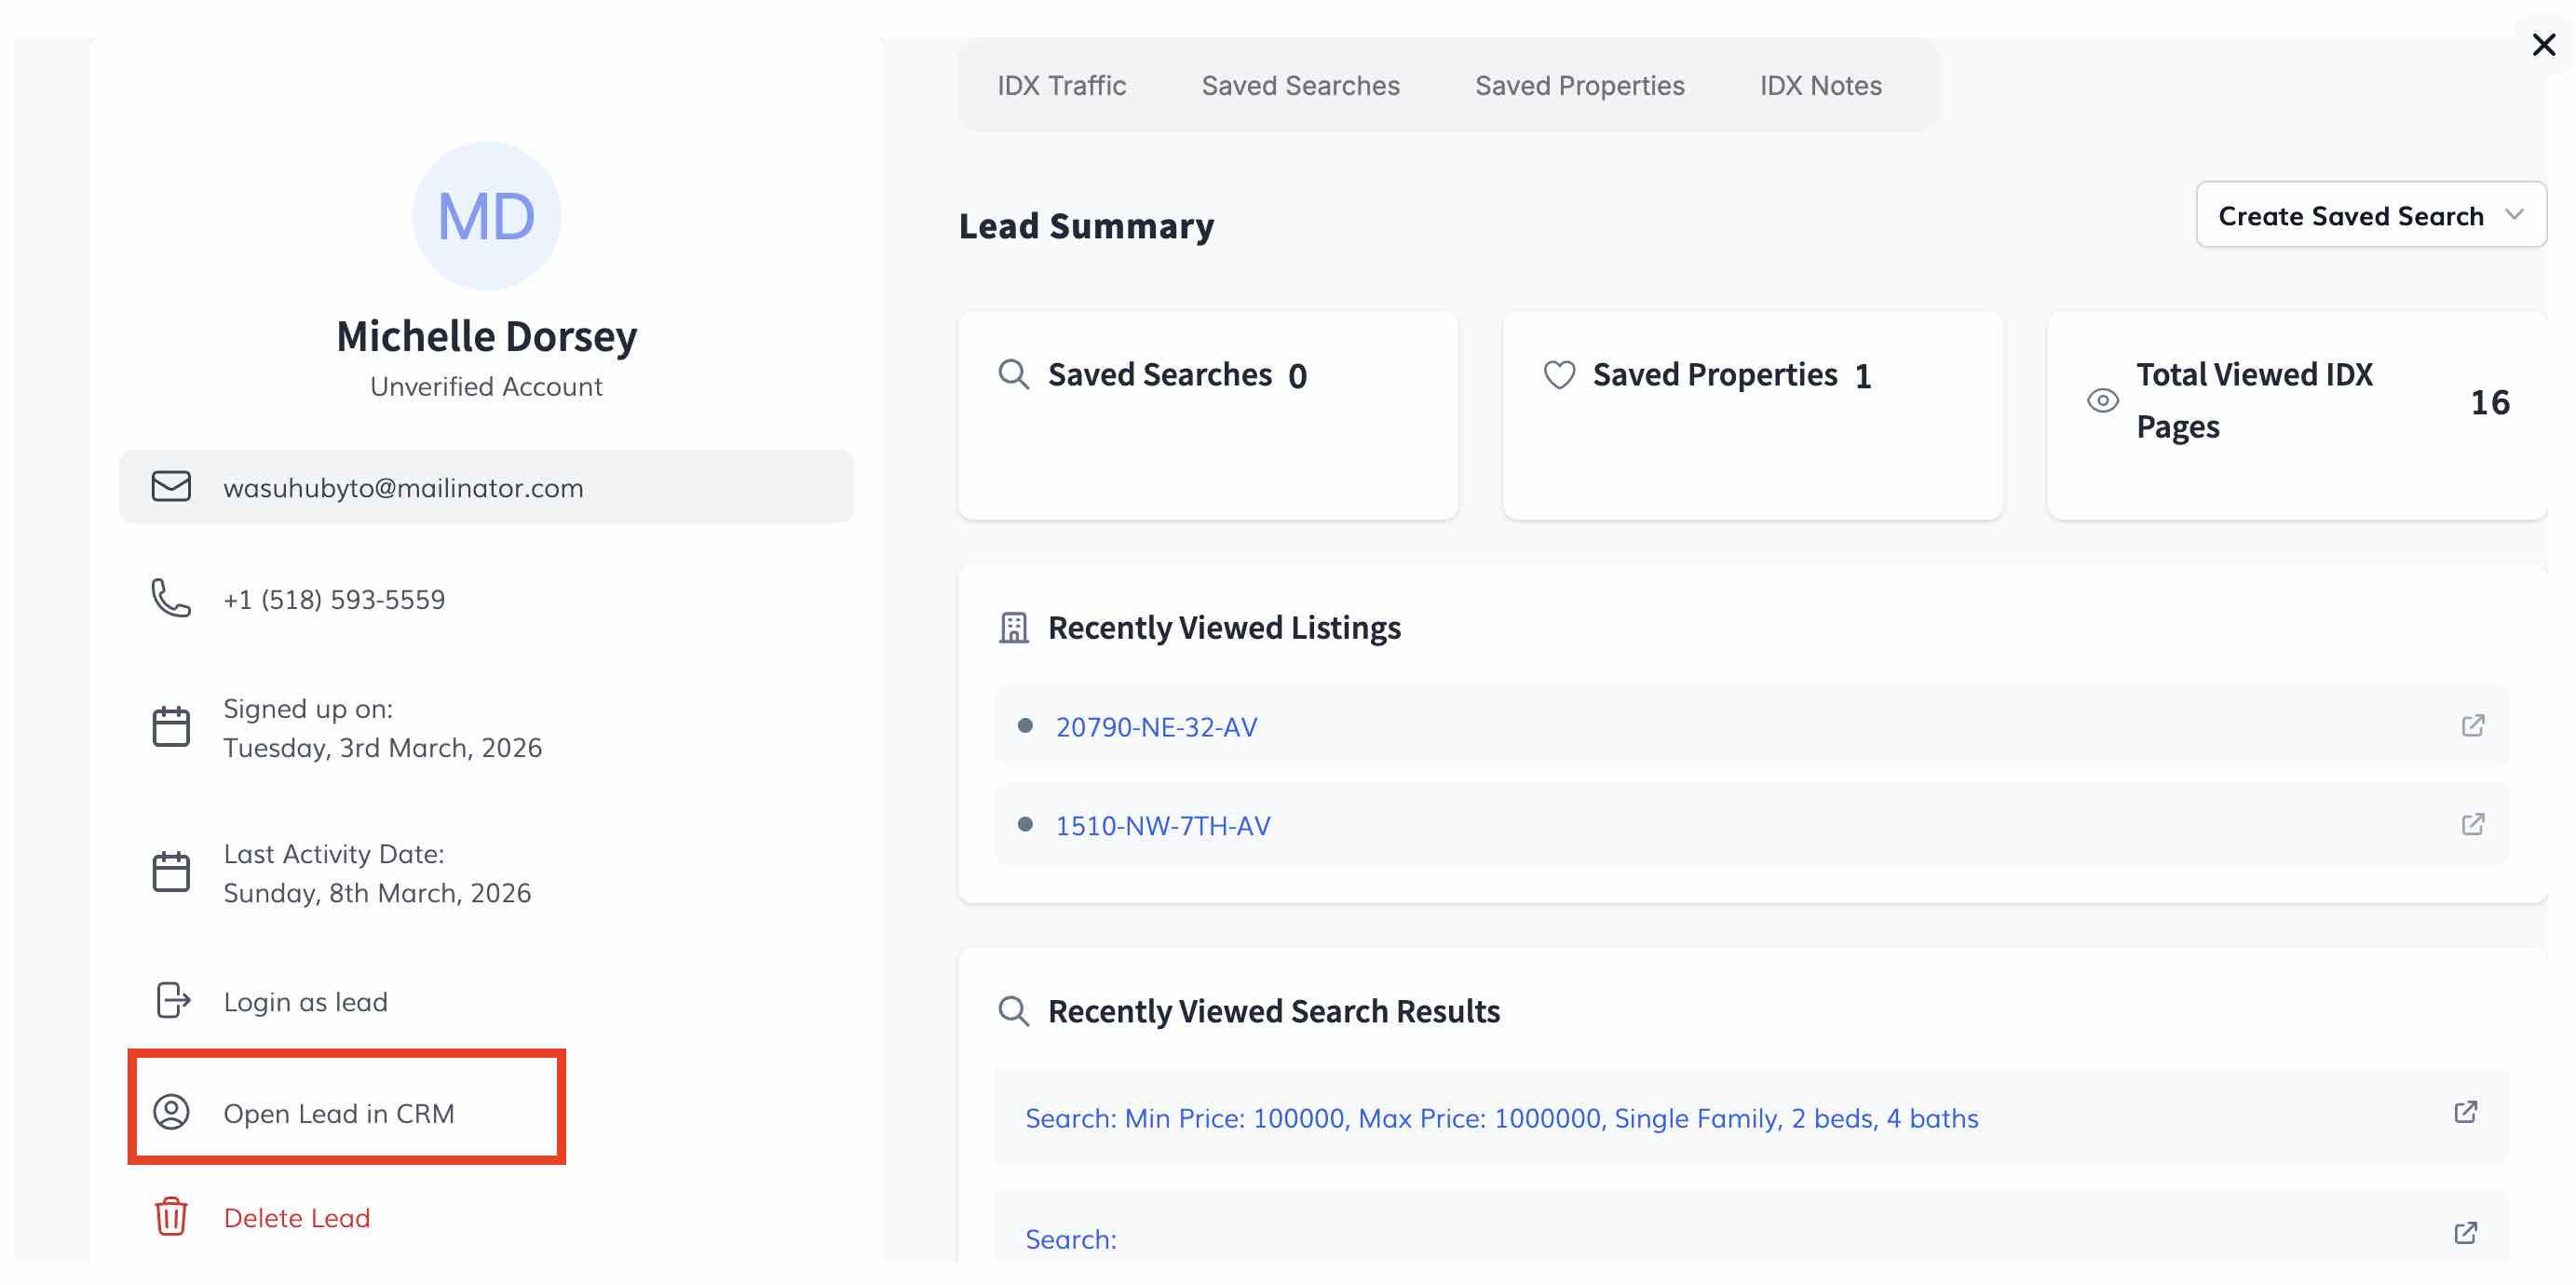The width and height of the screenshot is (2576, 1285).
Task: Click Open Lead in CRM
Action: (338, 1113)
